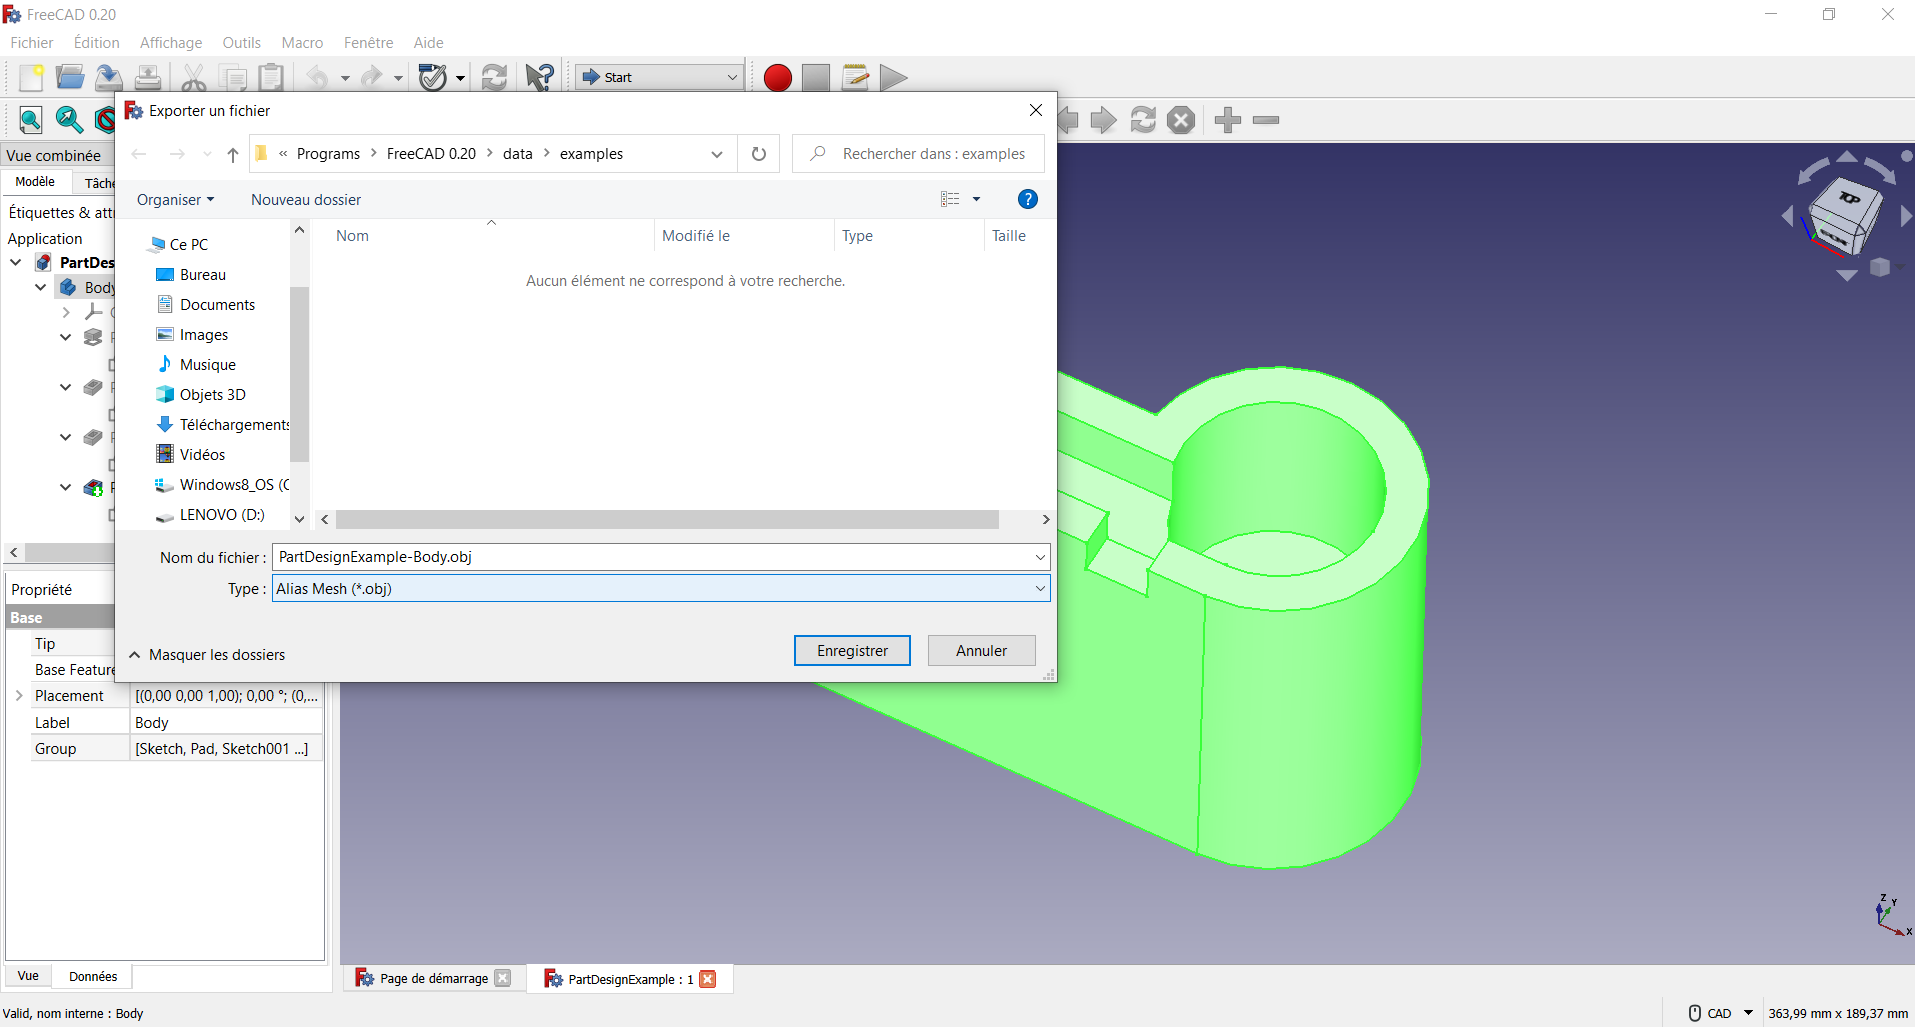Select the Cut tool (scissors)
This screenshot has width=1915, height=1027.
click(x=193, y=77)
